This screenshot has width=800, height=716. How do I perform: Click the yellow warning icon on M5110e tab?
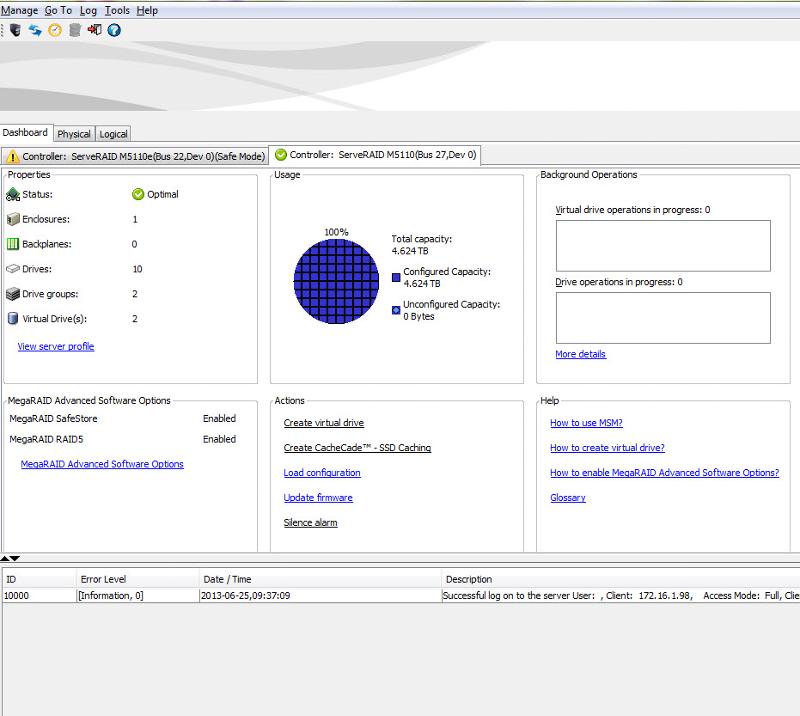click(13, 157)
